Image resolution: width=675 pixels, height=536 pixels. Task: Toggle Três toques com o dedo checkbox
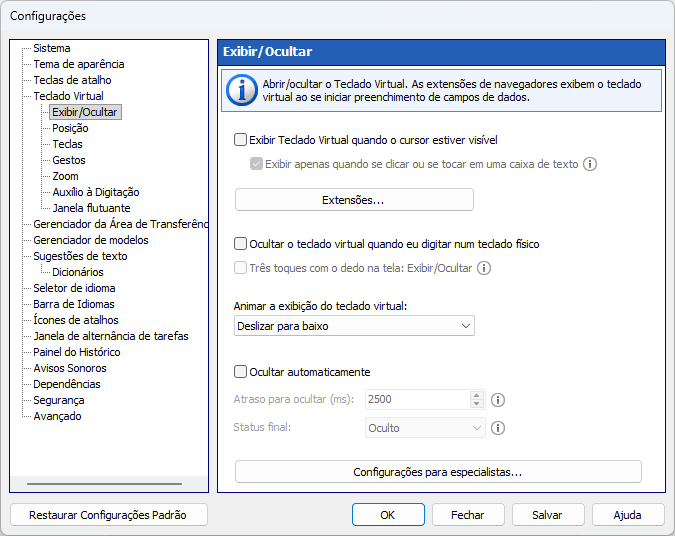240,268
